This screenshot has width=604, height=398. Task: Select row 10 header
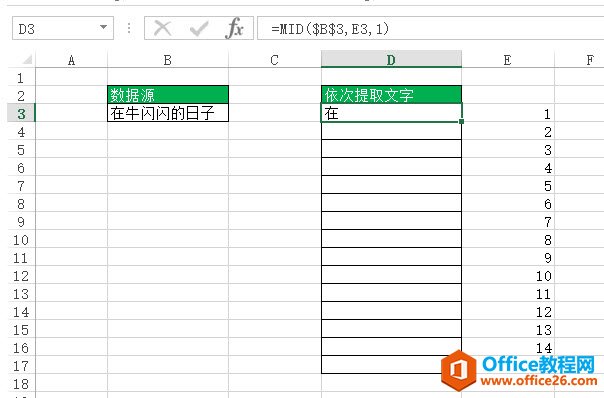[21, 240]
